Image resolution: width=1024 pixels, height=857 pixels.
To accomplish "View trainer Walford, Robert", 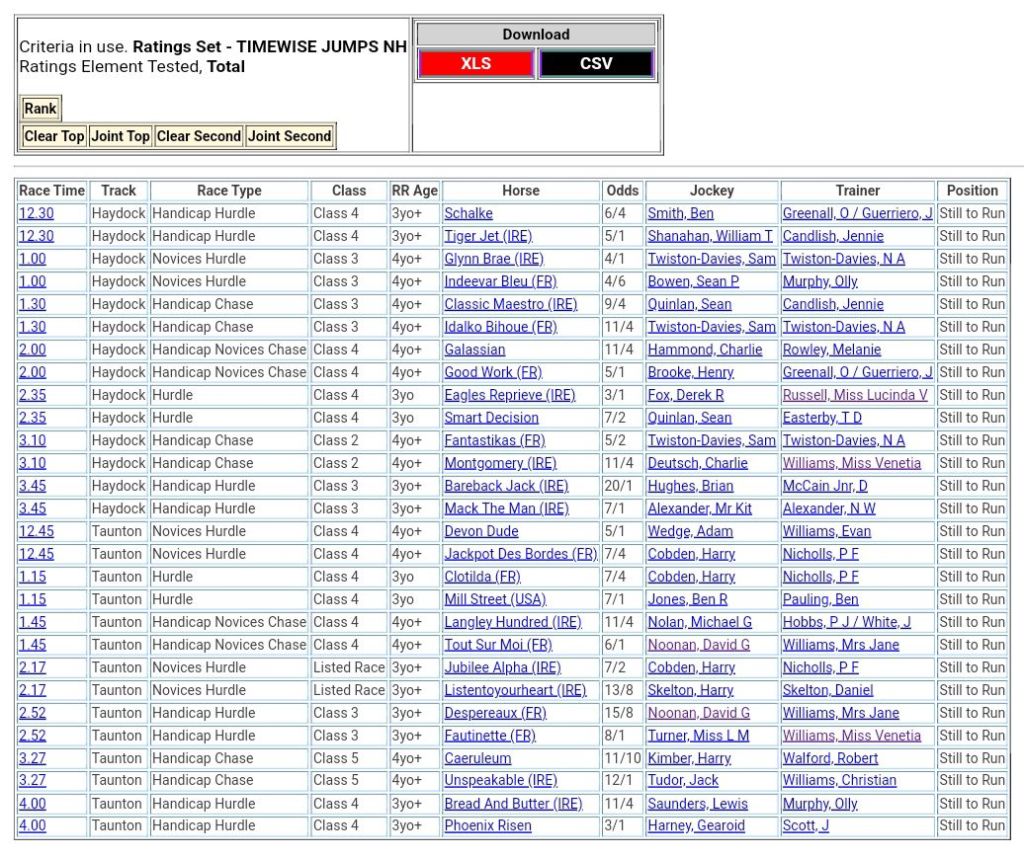I will point(830,758).
